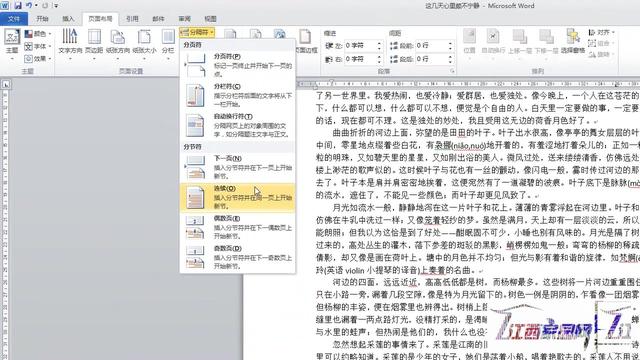Choose 分页符(P) page break option

[x=238, y=65]
